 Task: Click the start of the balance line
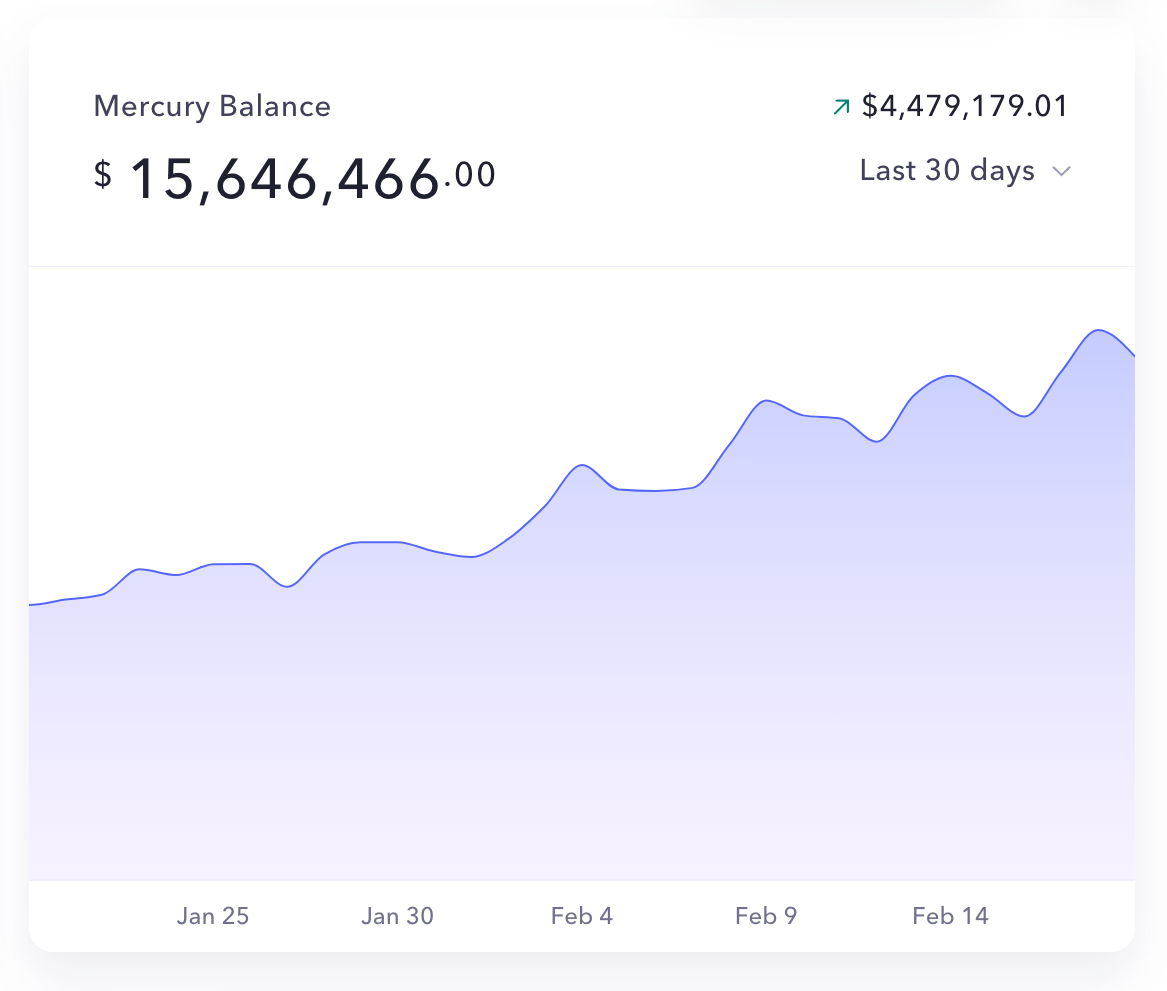(33, 603)
